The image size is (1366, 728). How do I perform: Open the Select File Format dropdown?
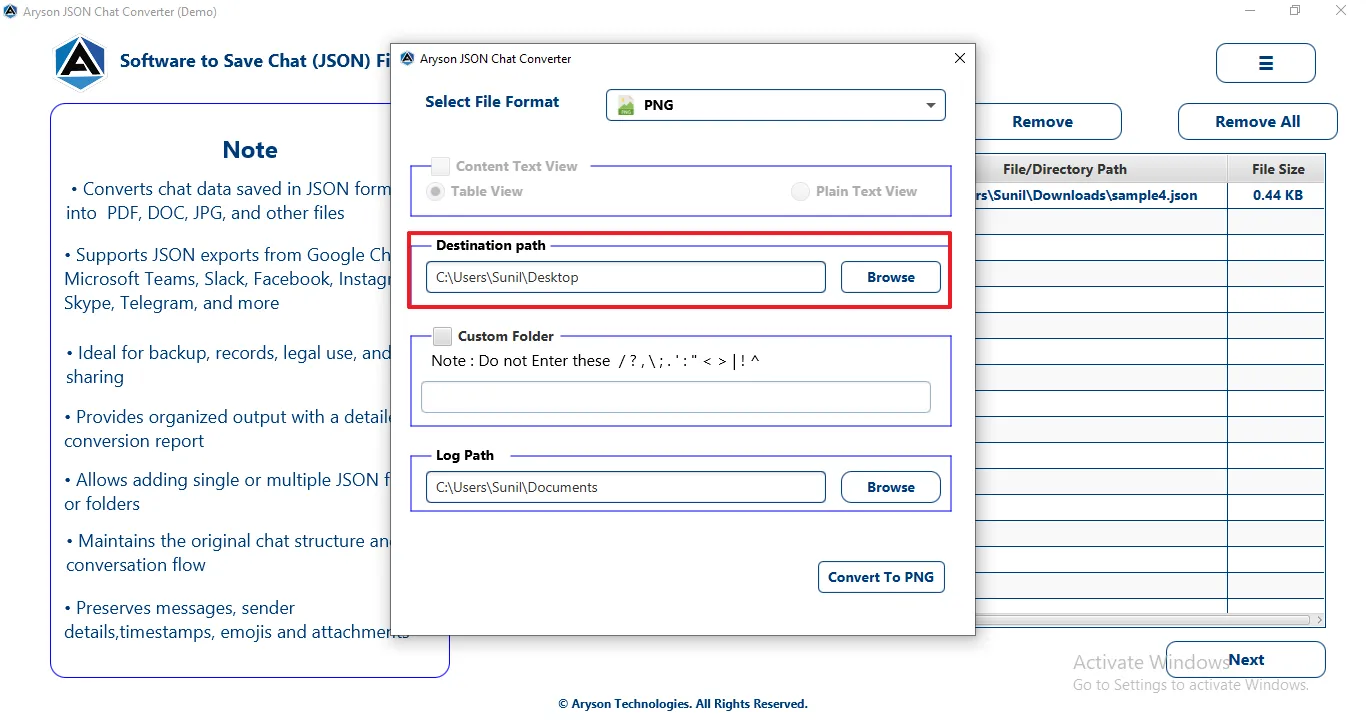[x=776, y=105]
